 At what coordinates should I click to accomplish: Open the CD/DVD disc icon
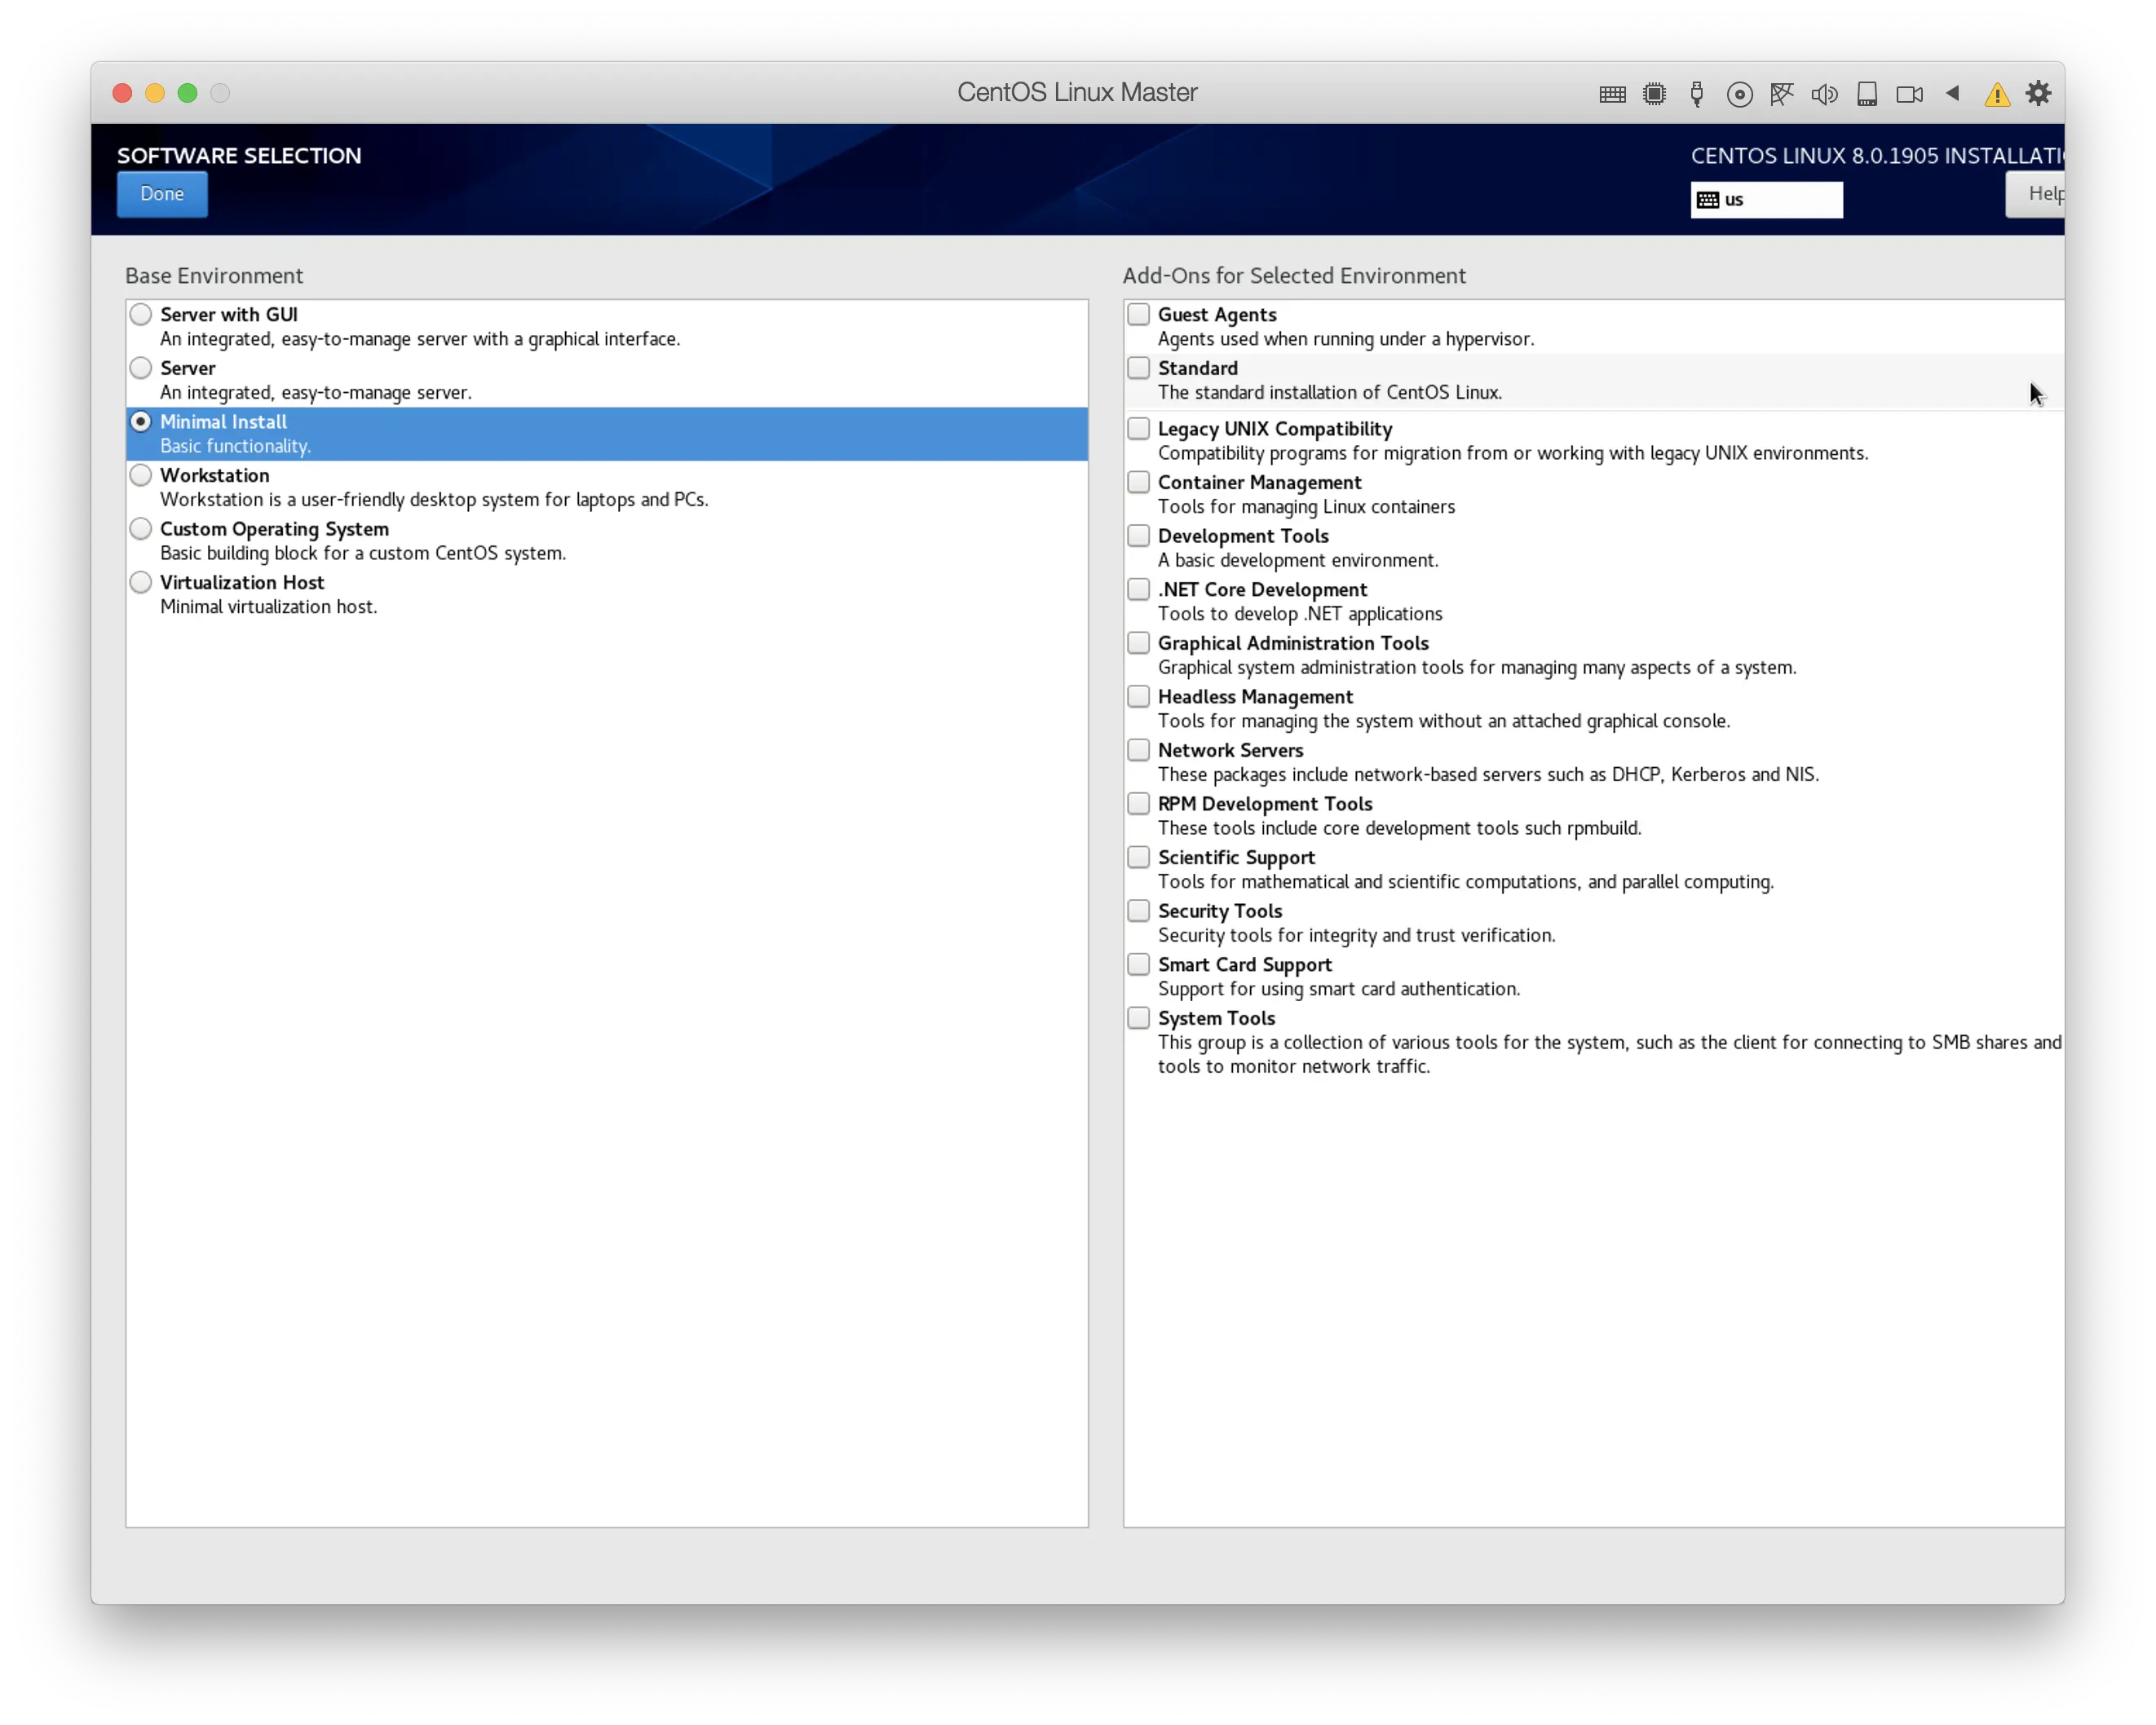click(1739, 94)
